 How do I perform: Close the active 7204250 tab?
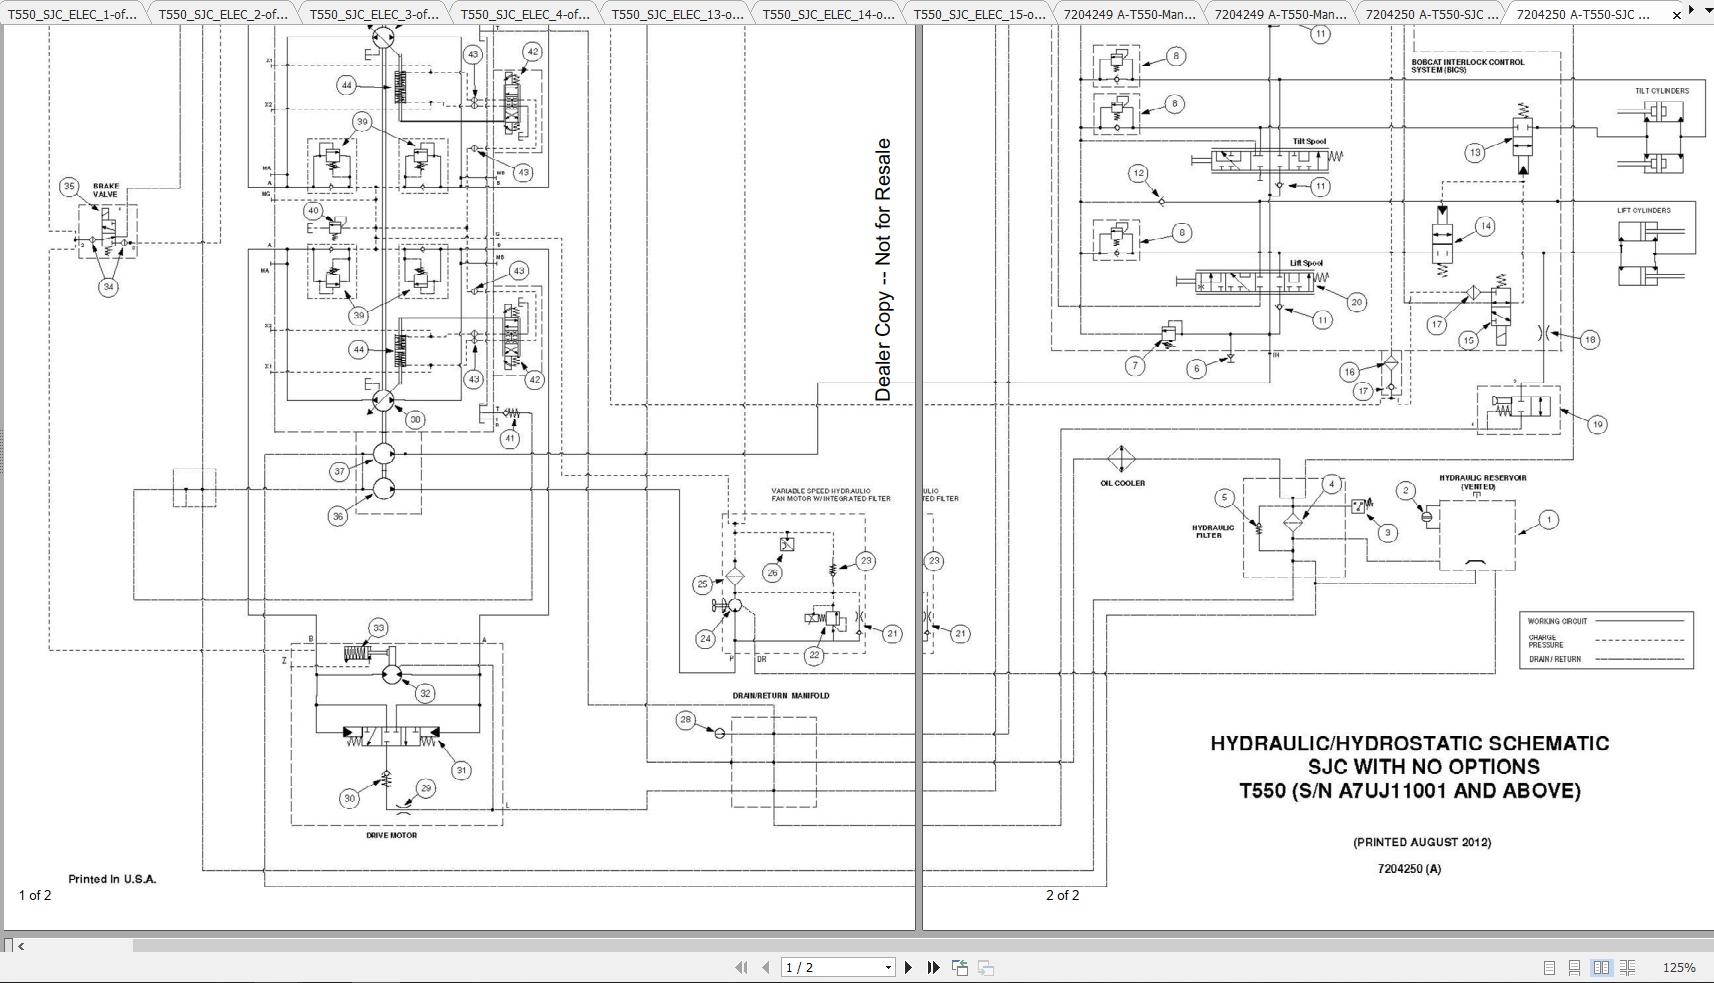click(x=1677, y=15)
